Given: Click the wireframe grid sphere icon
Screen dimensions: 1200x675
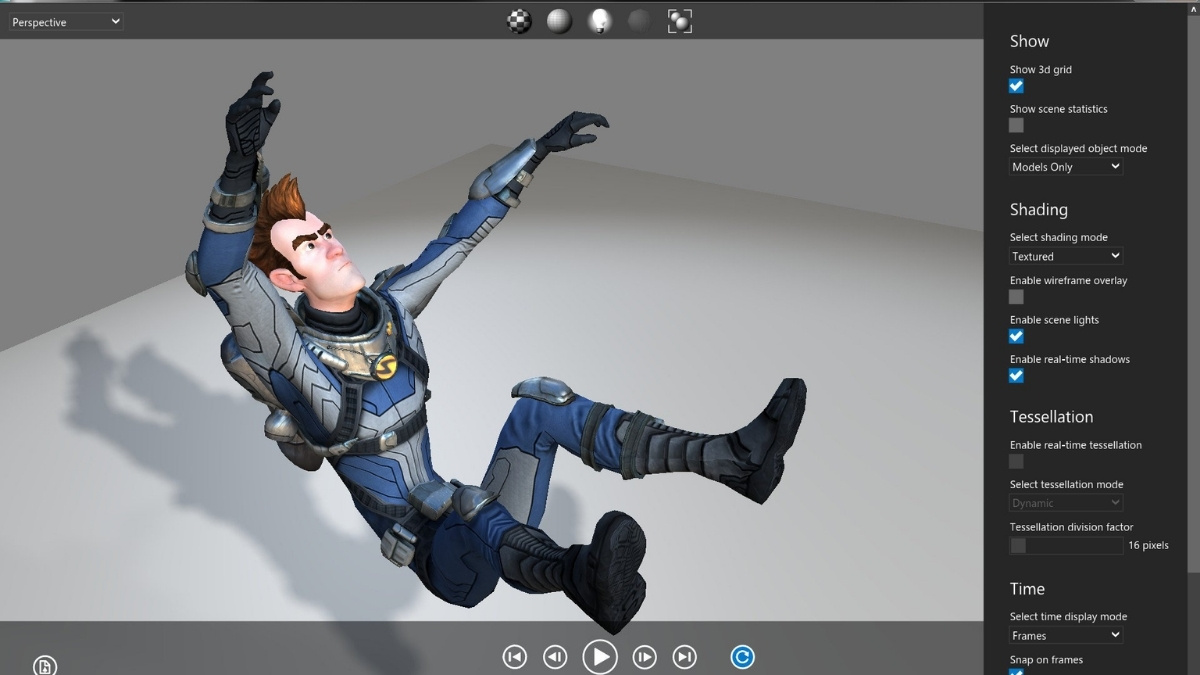Looking at the screenshot, I should click(559, 21).
